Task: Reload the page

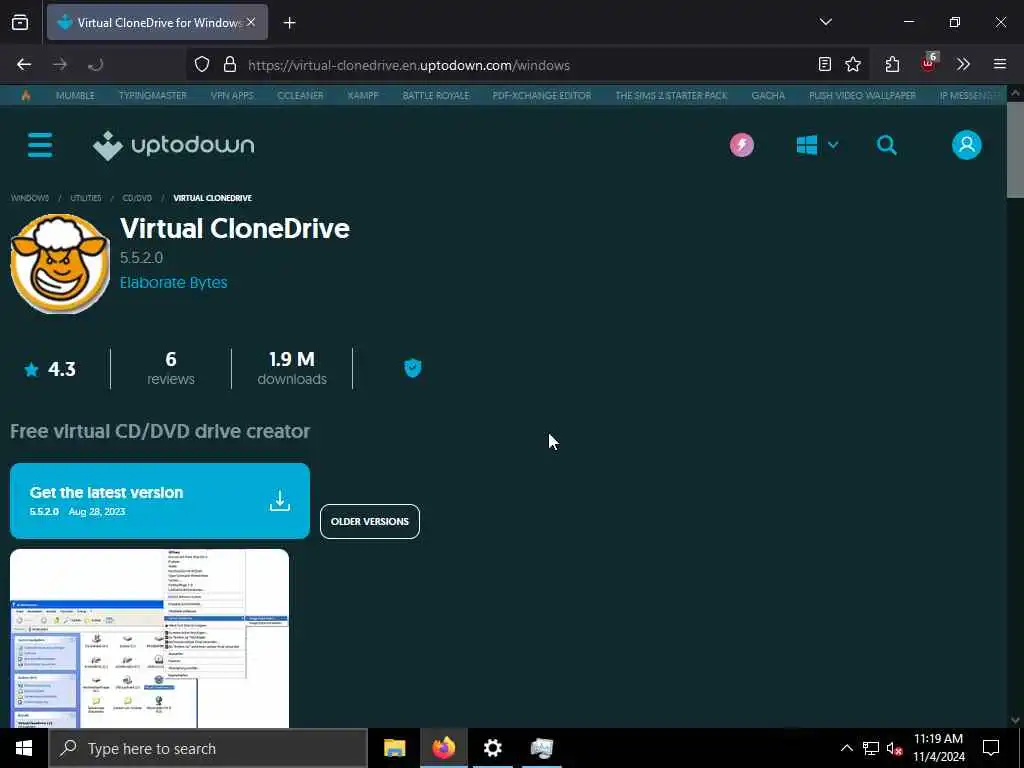Action: (x=95, y=65)
